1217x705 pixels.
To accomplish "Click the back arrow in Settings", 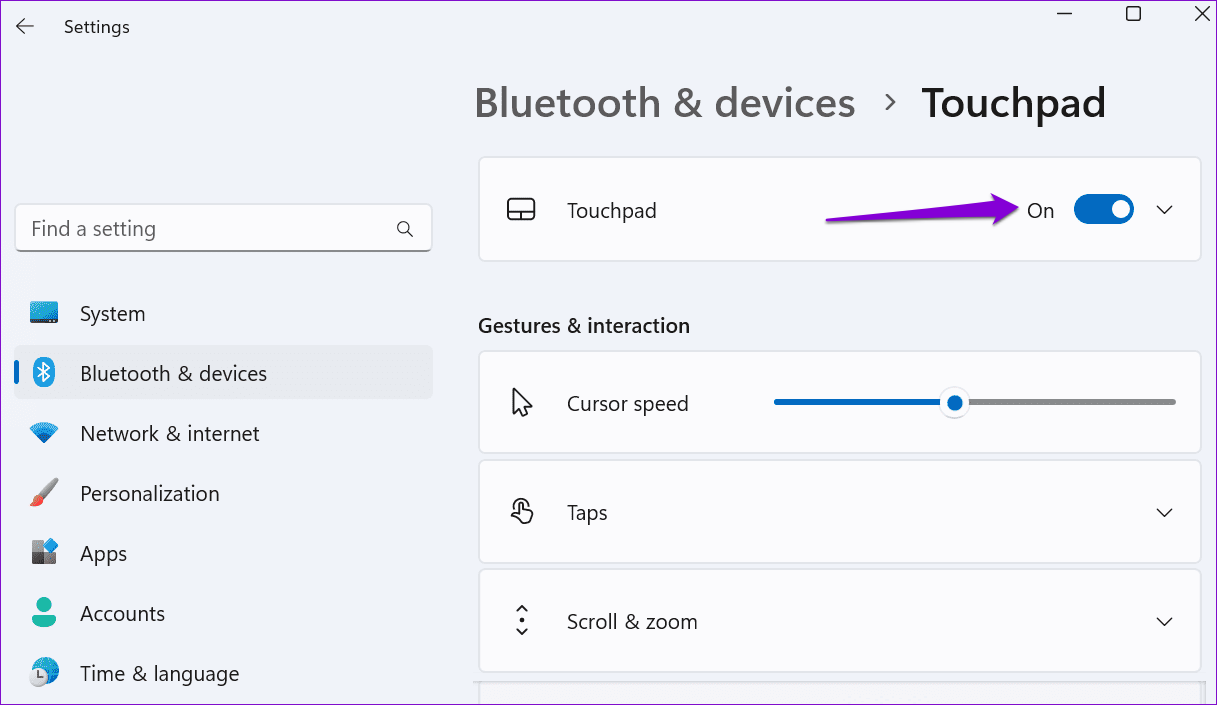I will point(25,27).
